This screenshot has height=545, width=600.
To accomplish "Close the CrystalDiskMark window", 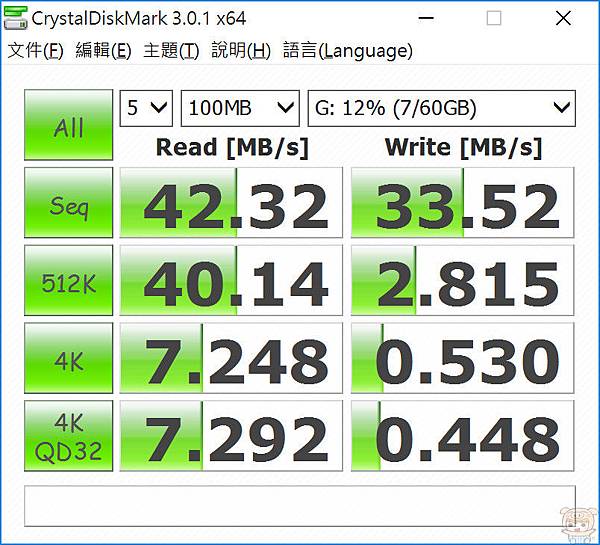I will coord(563,18).
